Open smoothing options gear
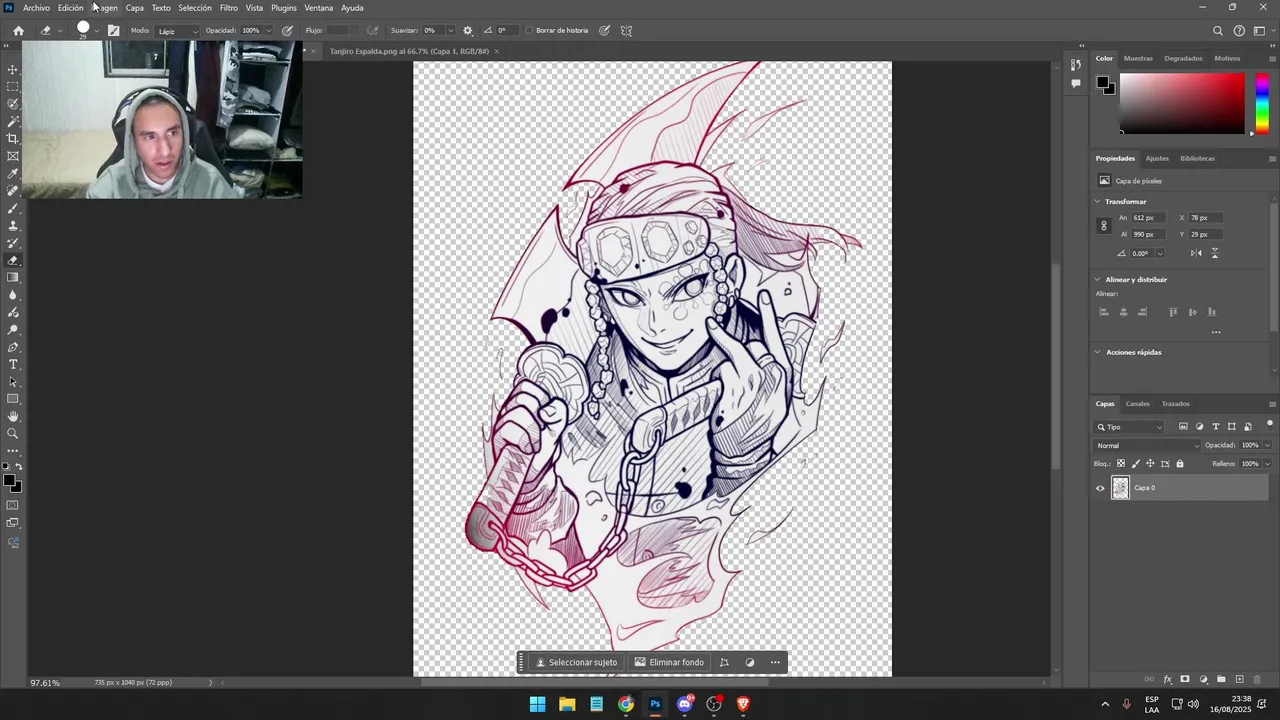 pos(467,30)
